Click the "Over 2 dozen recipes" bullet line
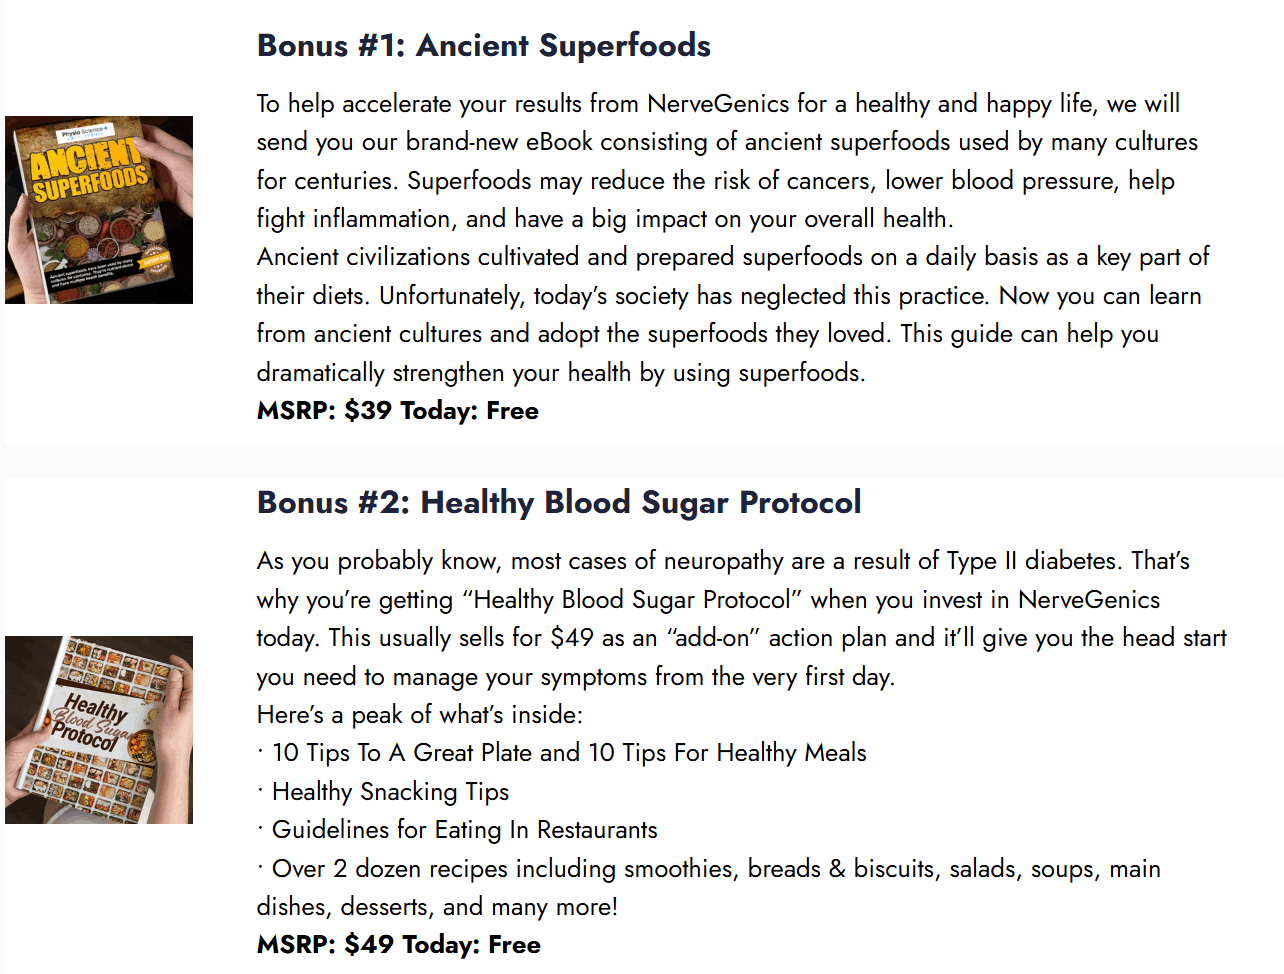The image size is (1284, 974). pos(716,869)
